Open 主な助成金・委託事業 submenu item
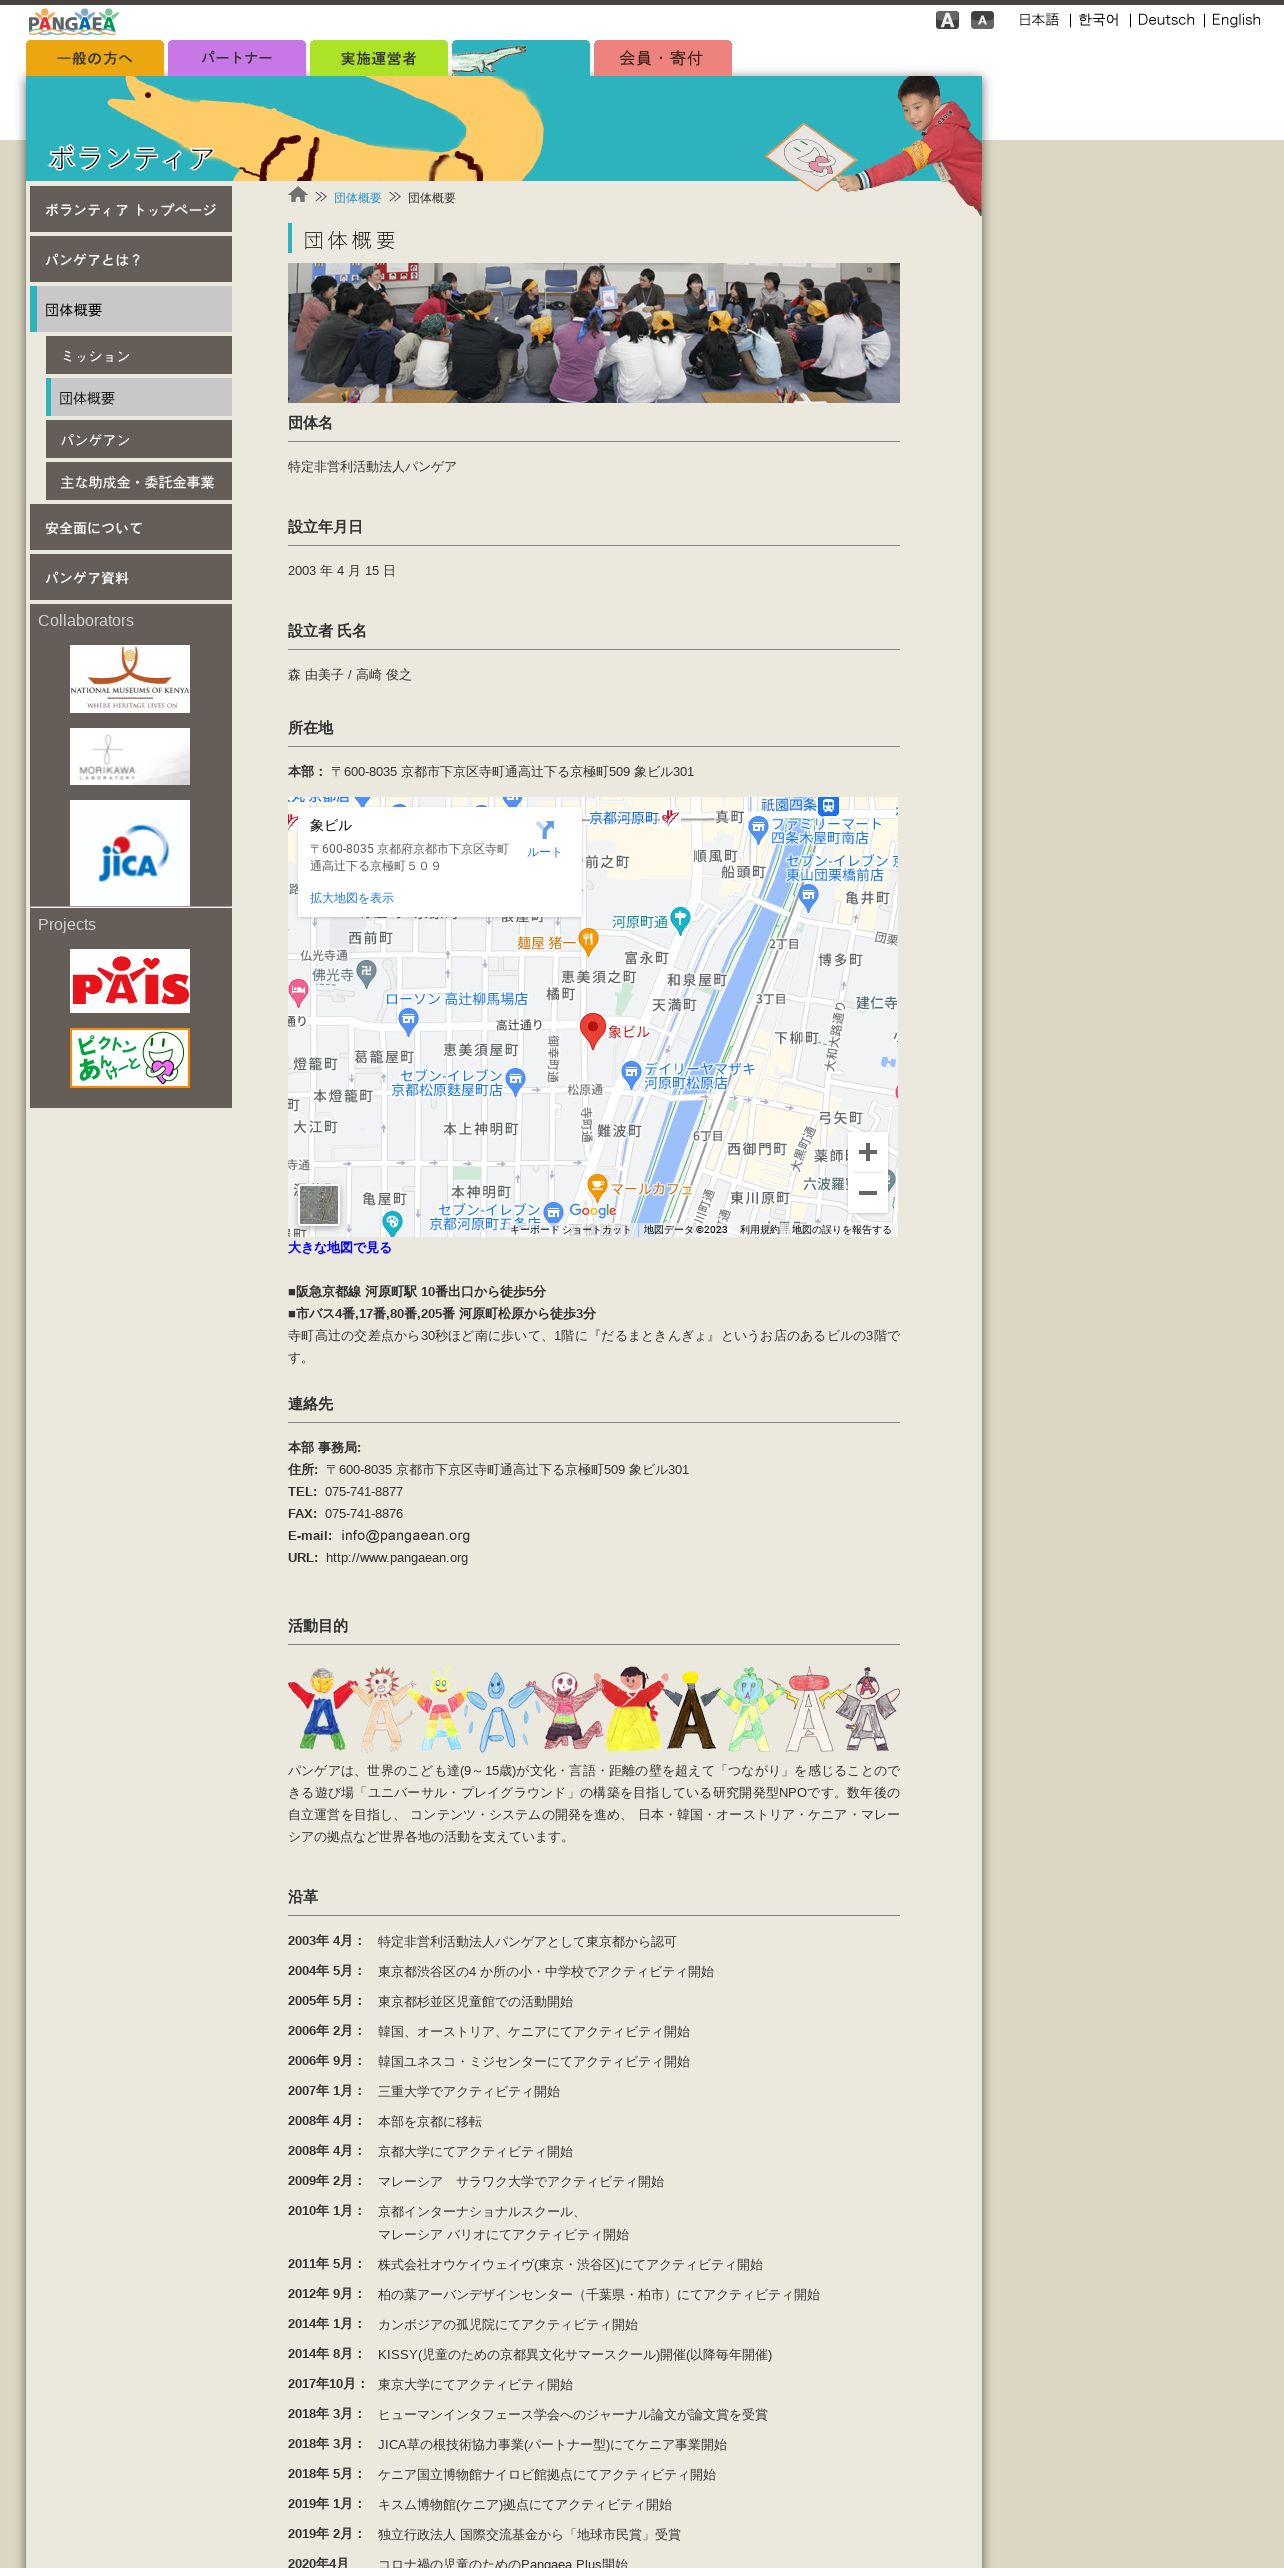 tap(139, 481)
